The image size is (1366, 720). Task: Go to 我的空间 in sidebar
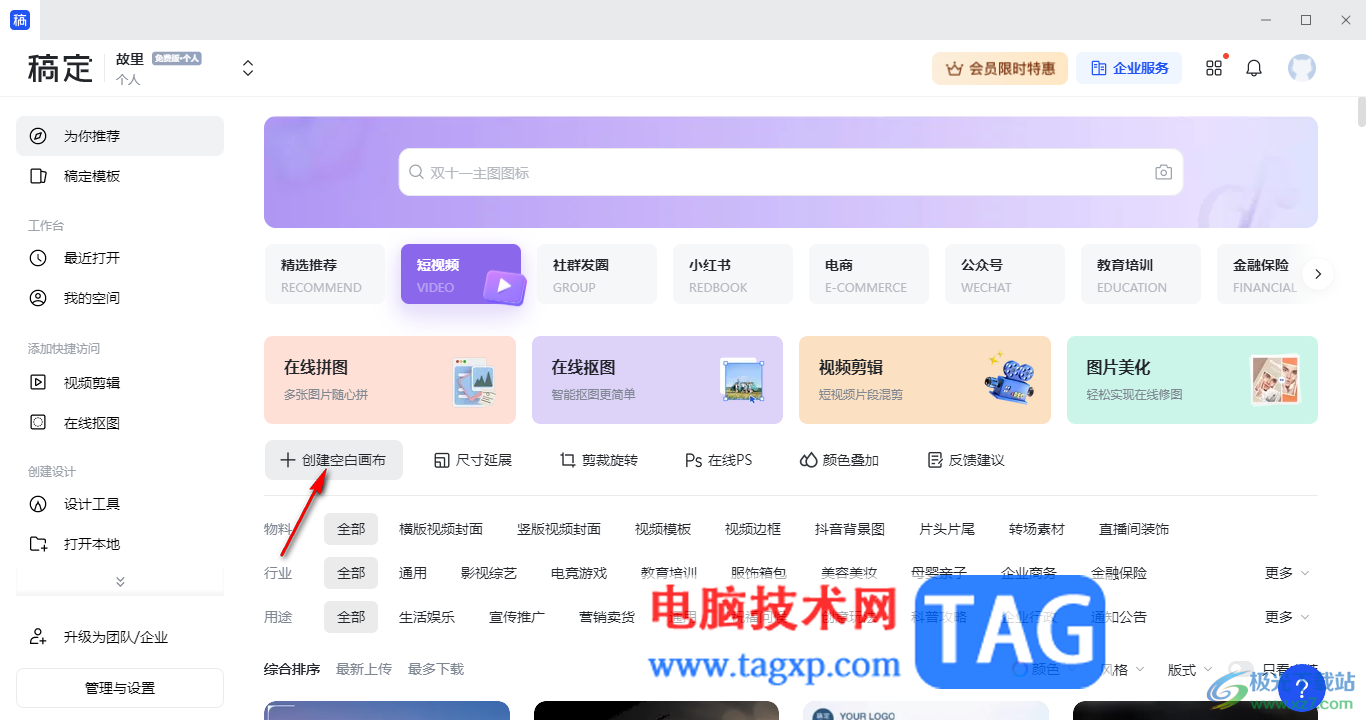click(120, 298)
